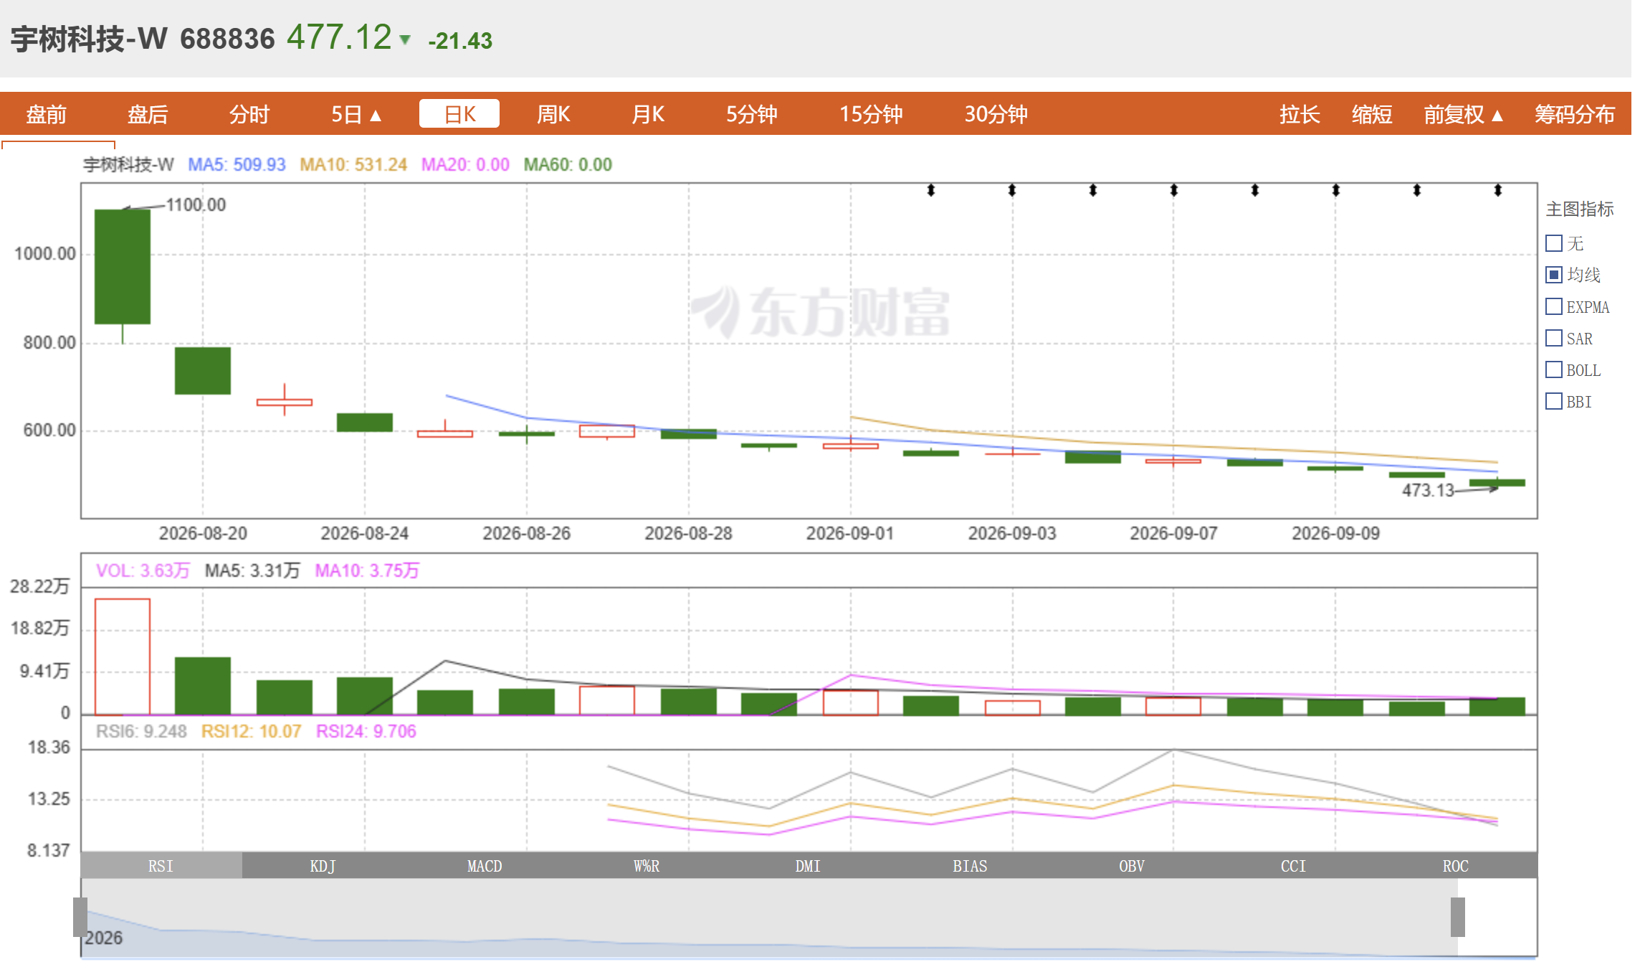Viewport: 1640px width, 979px height.
Task: Click the tall first candle at 1100.00
Action: click(122, 267)
